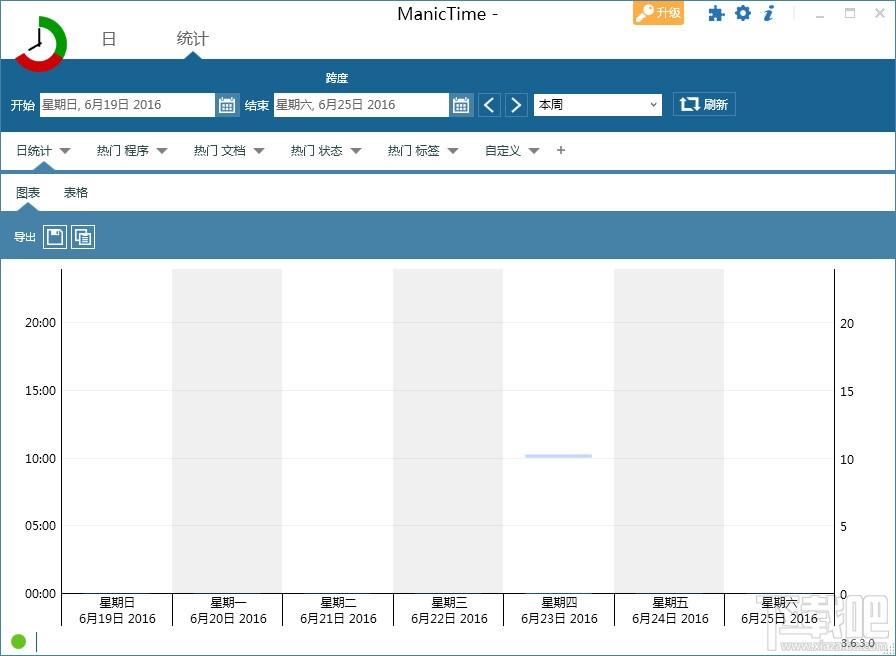Click the ManicTime clock logo
Viewport: 896px width, 656px height.
pyautogui.click(x=40, y=44)
